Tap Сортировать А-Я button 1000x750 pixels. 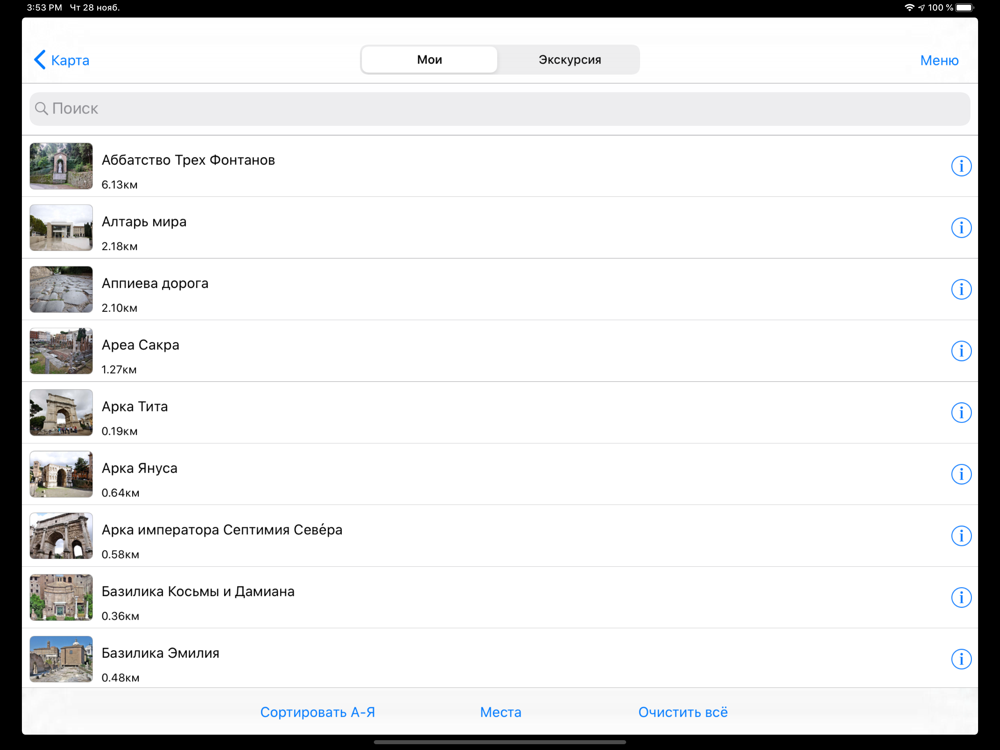318,712
